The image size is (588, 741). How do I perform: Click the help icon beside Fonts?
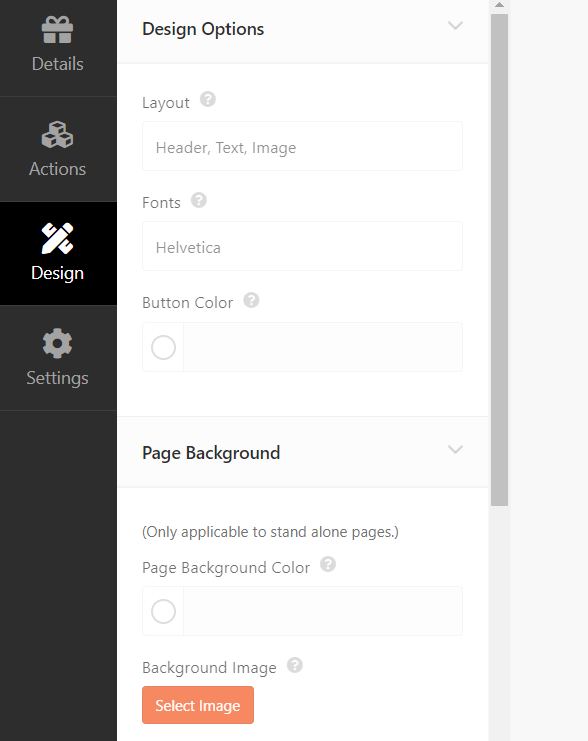(199, 200)
